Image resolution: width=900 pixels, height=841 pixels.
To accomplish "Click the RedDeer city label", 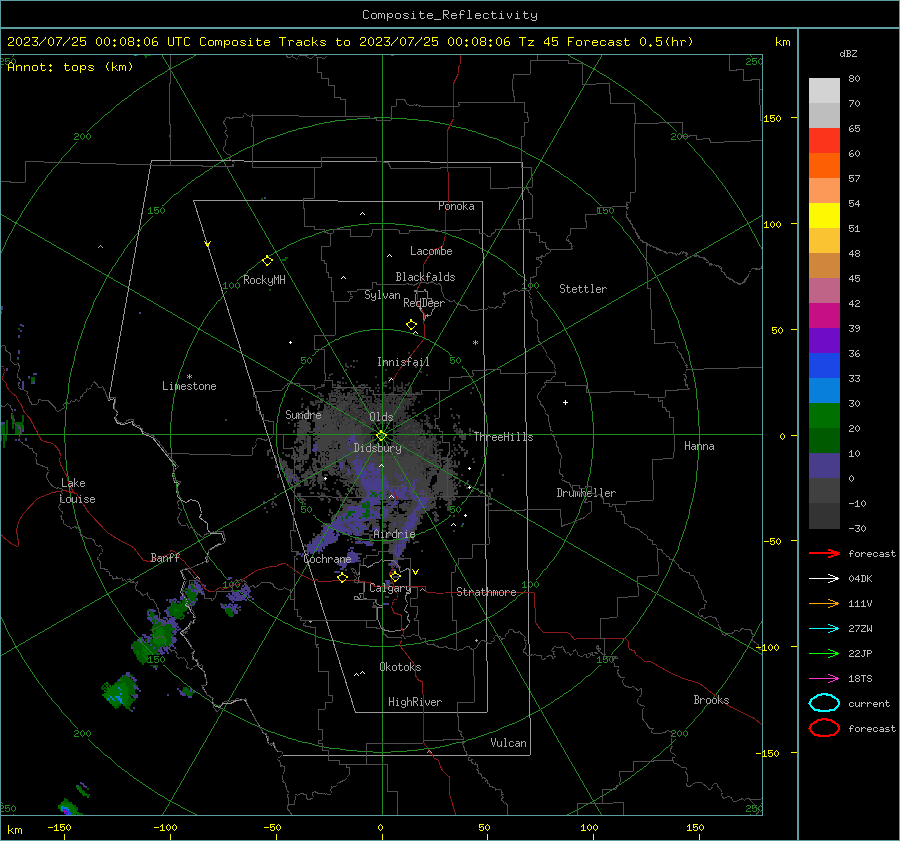I will coord(424,303).
